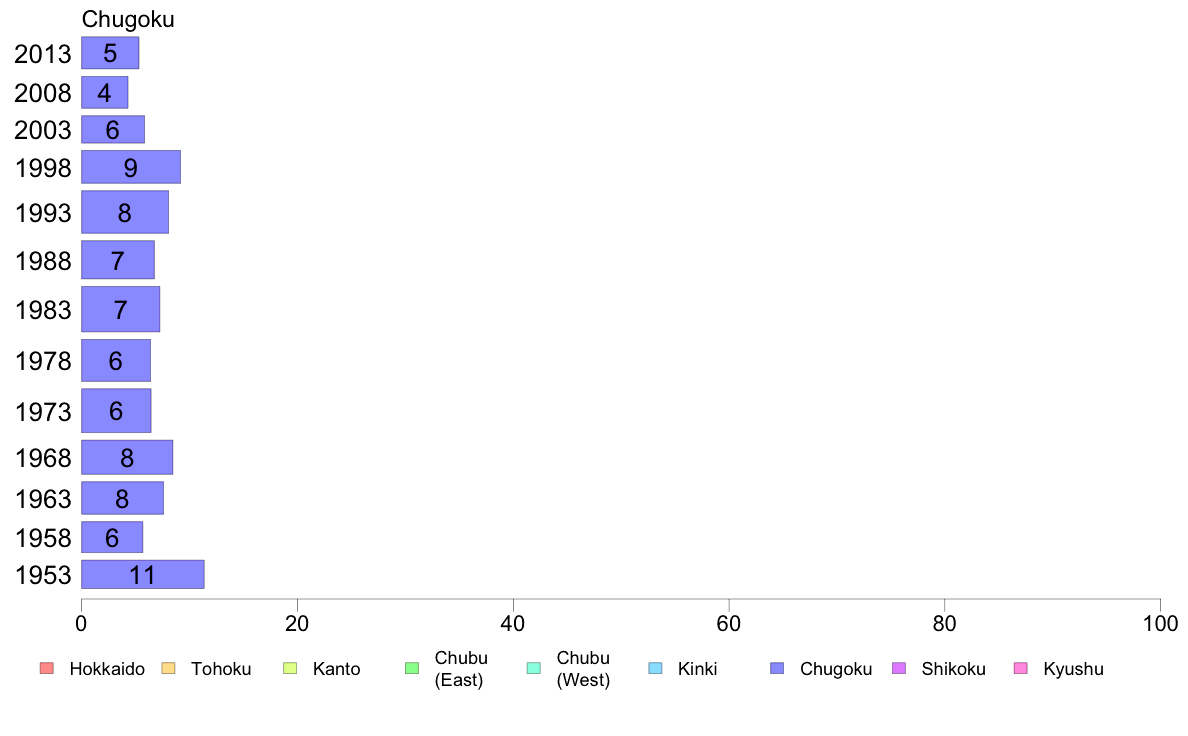Click the Chugoku chart title
The width and height of the screenshot is (1188, 736).
(x=128, y=19)
